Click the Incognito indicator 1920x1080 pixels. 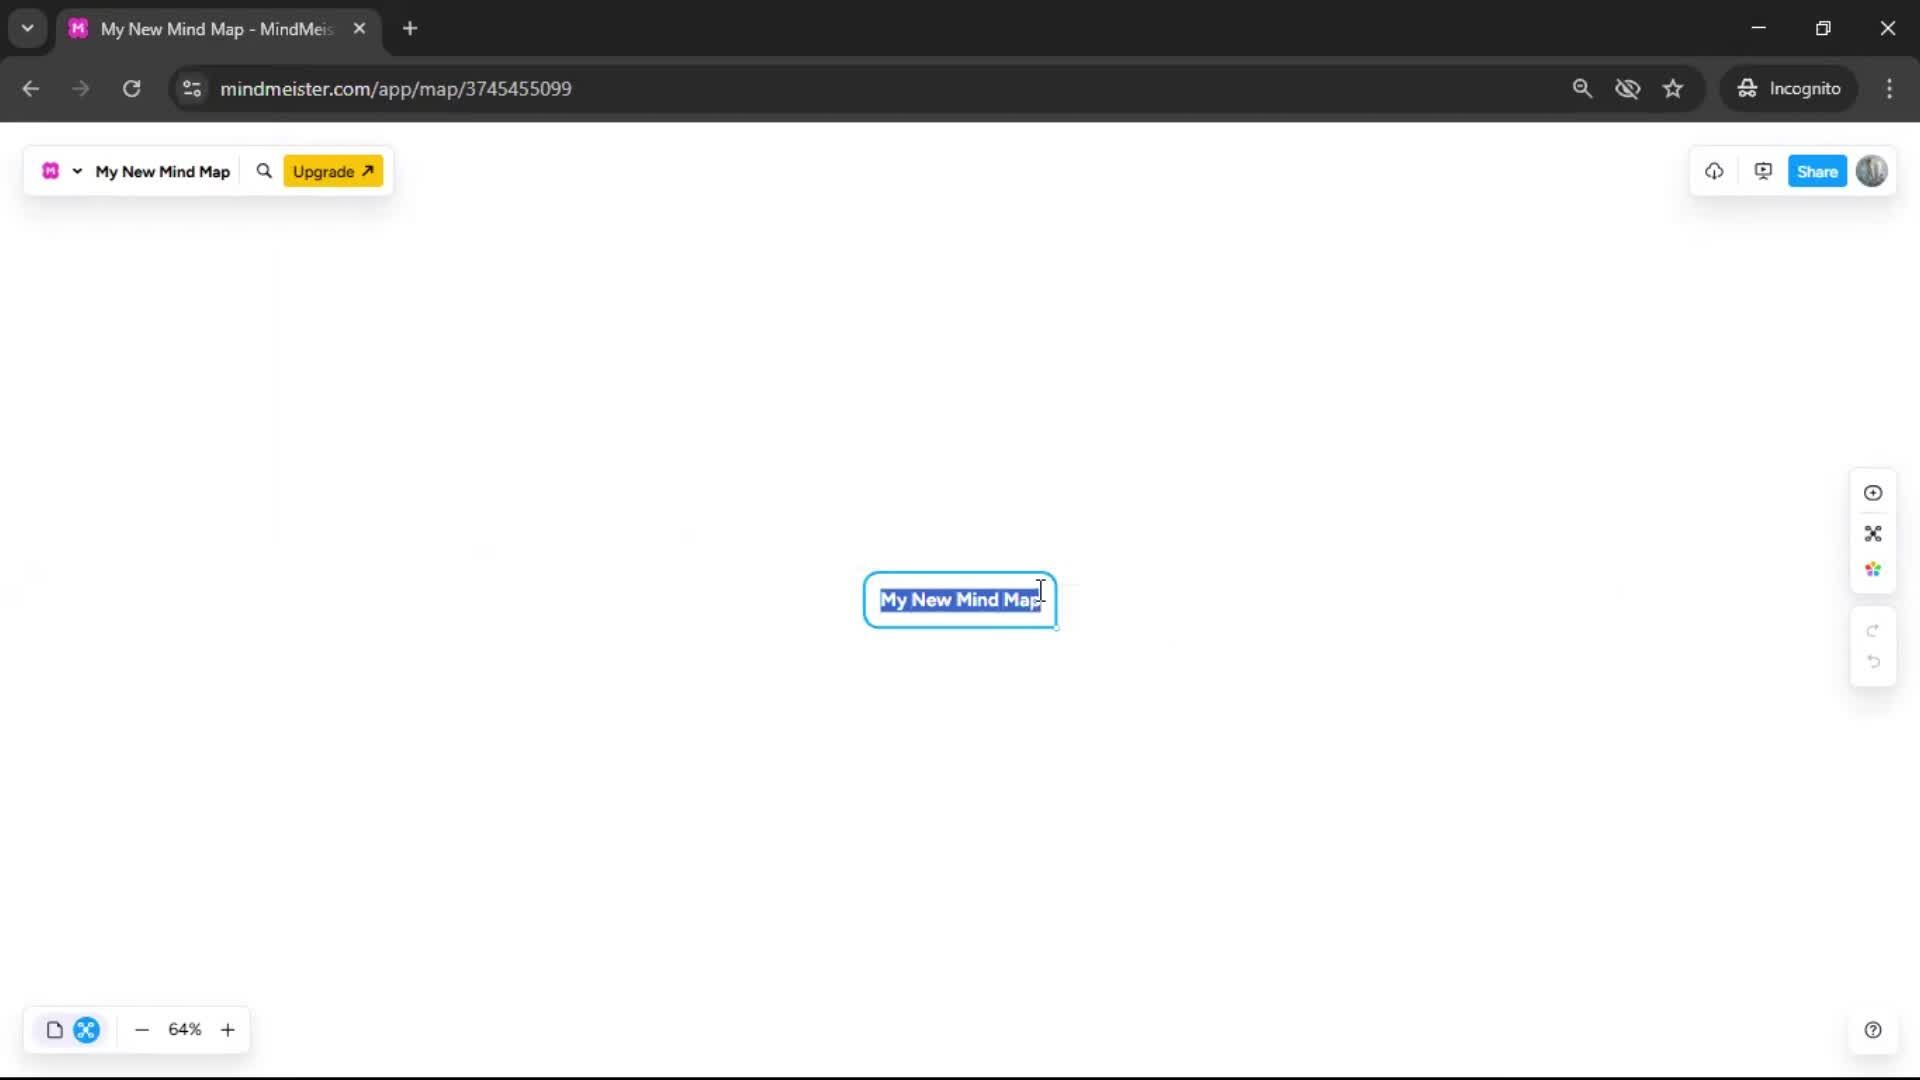(1789, 88)
